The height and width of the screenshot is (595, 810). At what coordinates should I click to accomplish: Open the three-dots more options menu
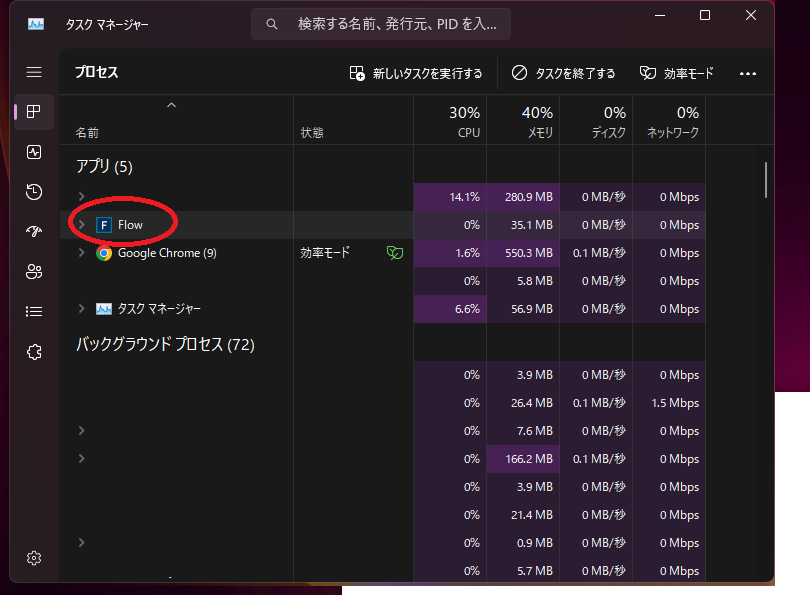tap(747, 74)
